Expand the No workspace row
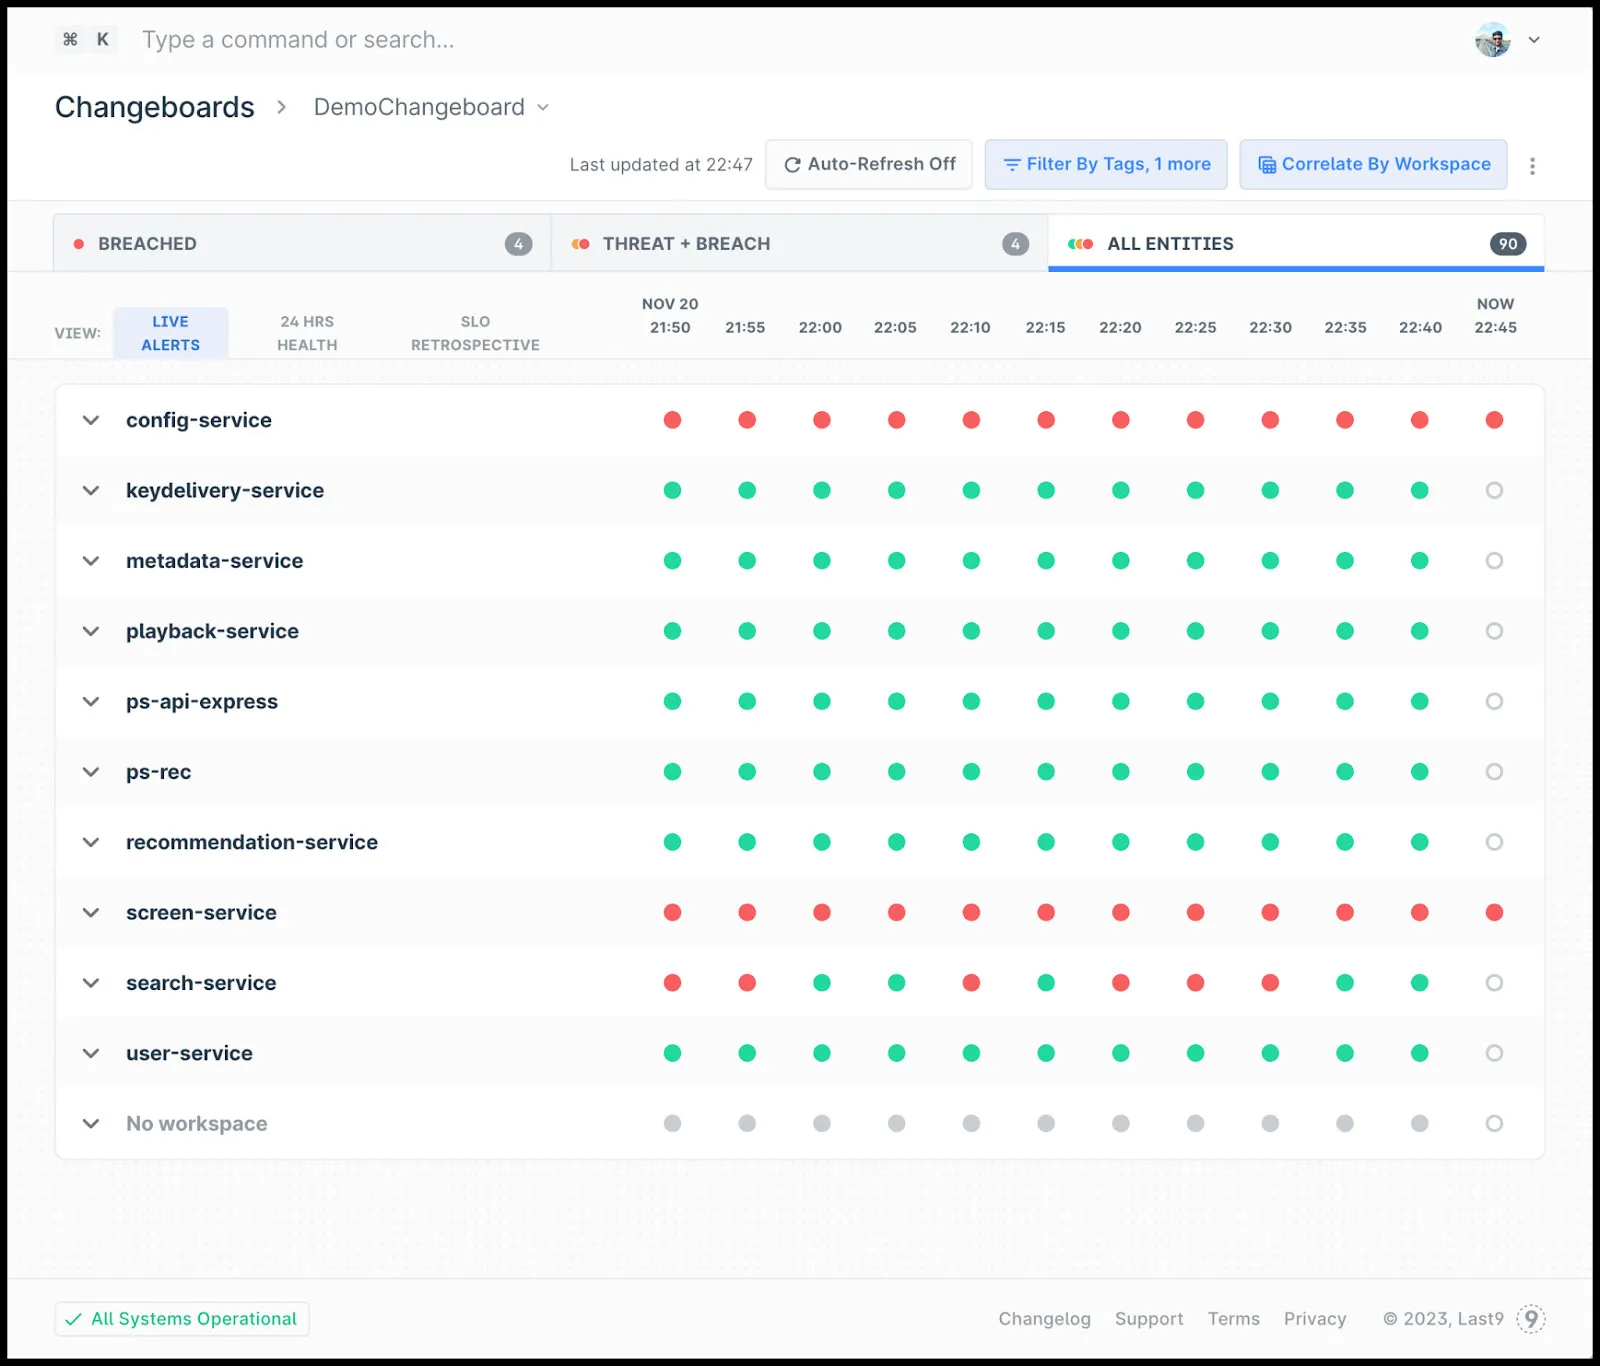The image size is (1600, 1366). coord(91,1123)
